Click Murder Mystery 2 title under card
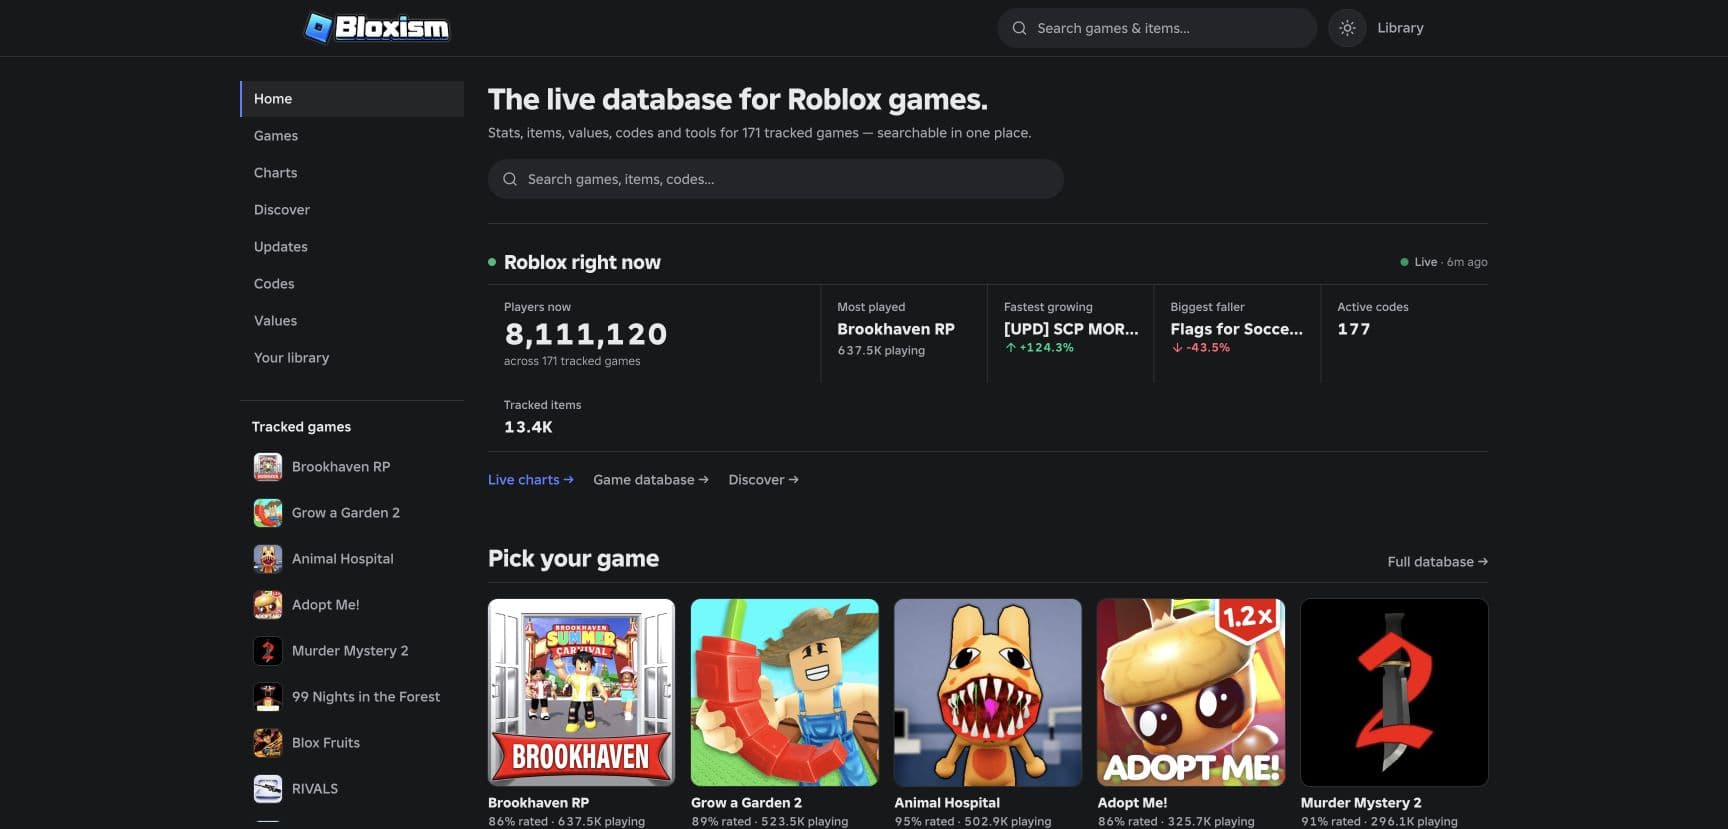 click(1361, 803)
